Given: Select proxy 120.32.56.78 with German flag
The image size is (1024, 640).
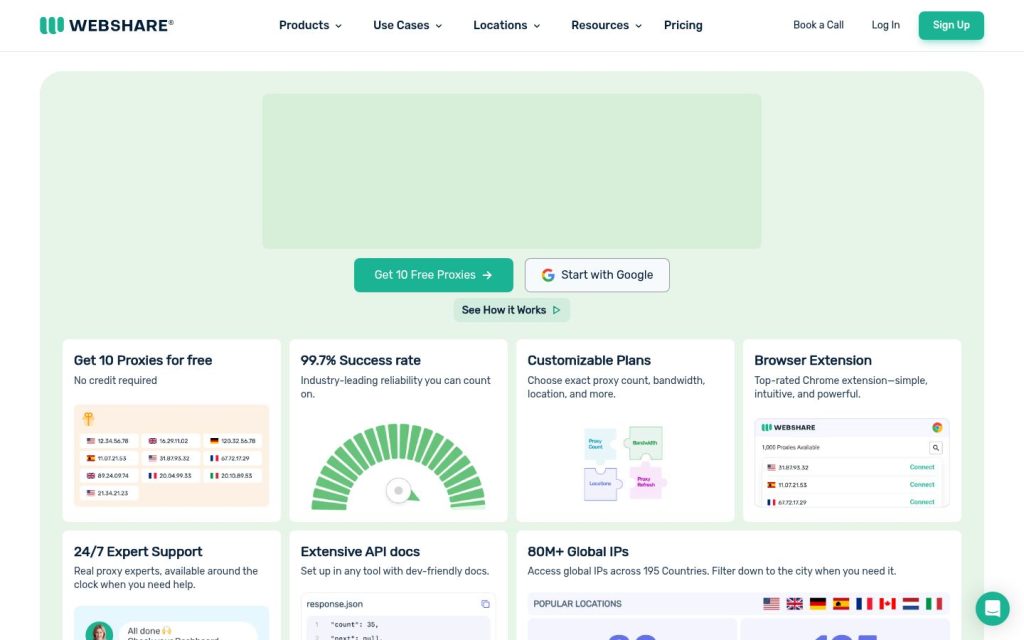Looking at the screenshot, I should (x=232, y=441).
